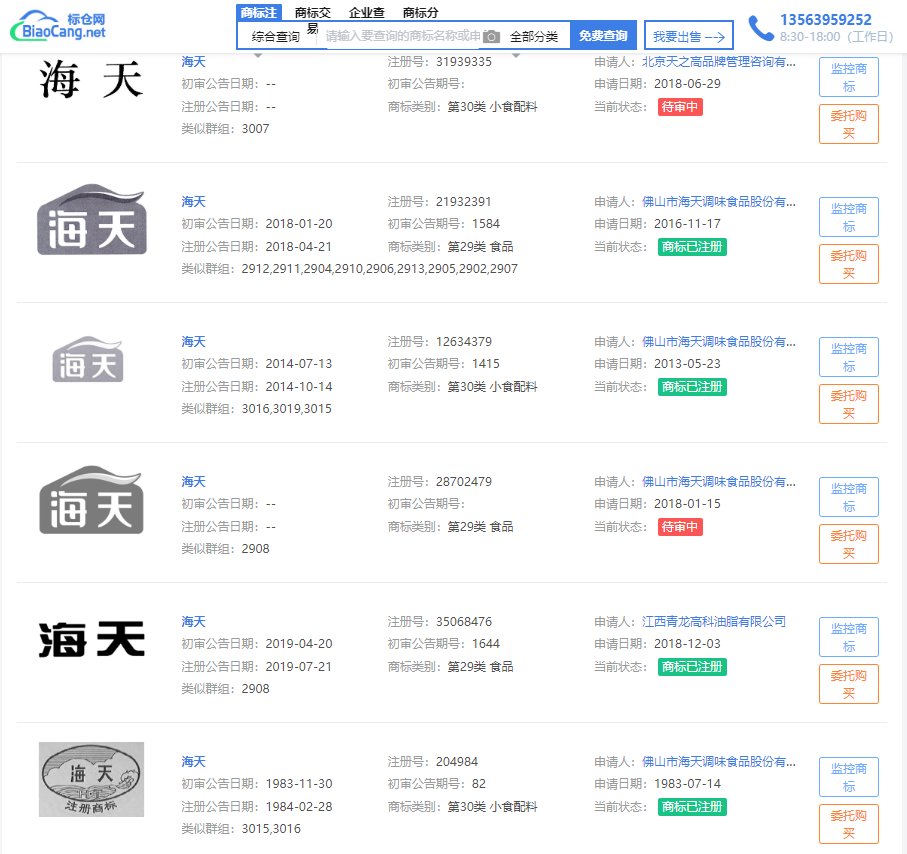Screen dimensions: 907x854
Task: Click 委托购买 for registration 21932391
Action: pos(849,264)
